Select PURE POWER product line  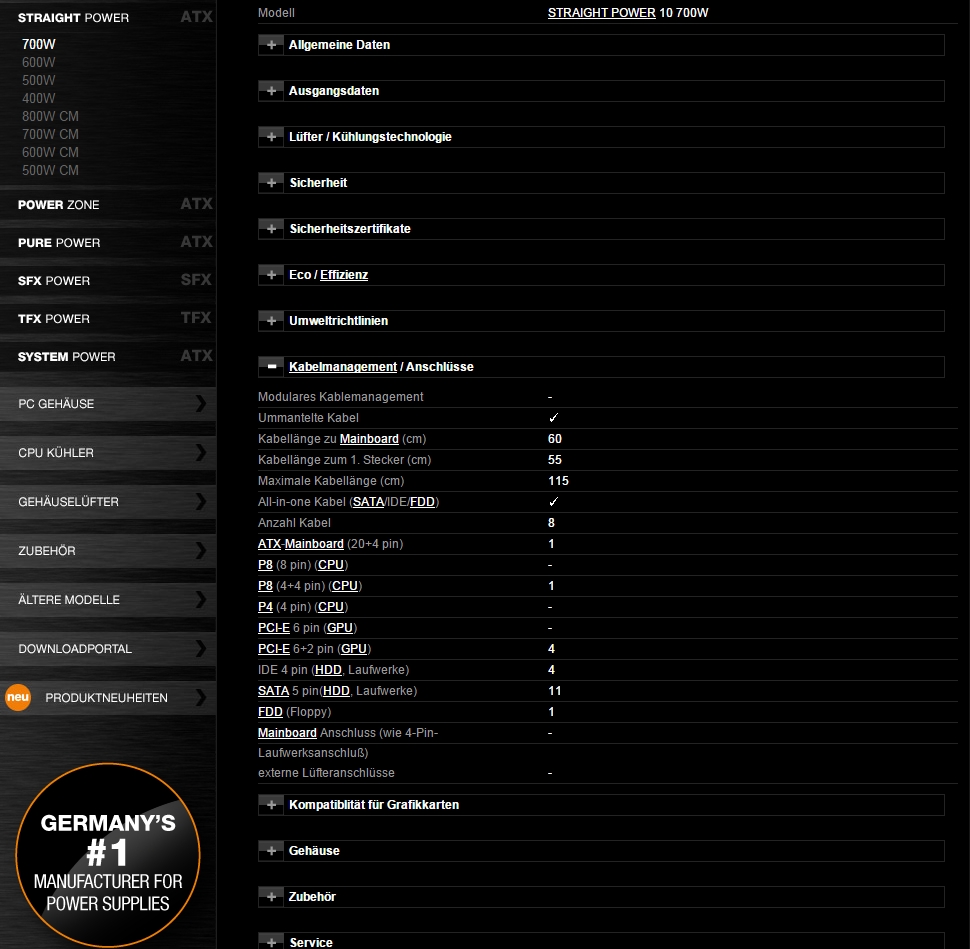coord(59,243)
